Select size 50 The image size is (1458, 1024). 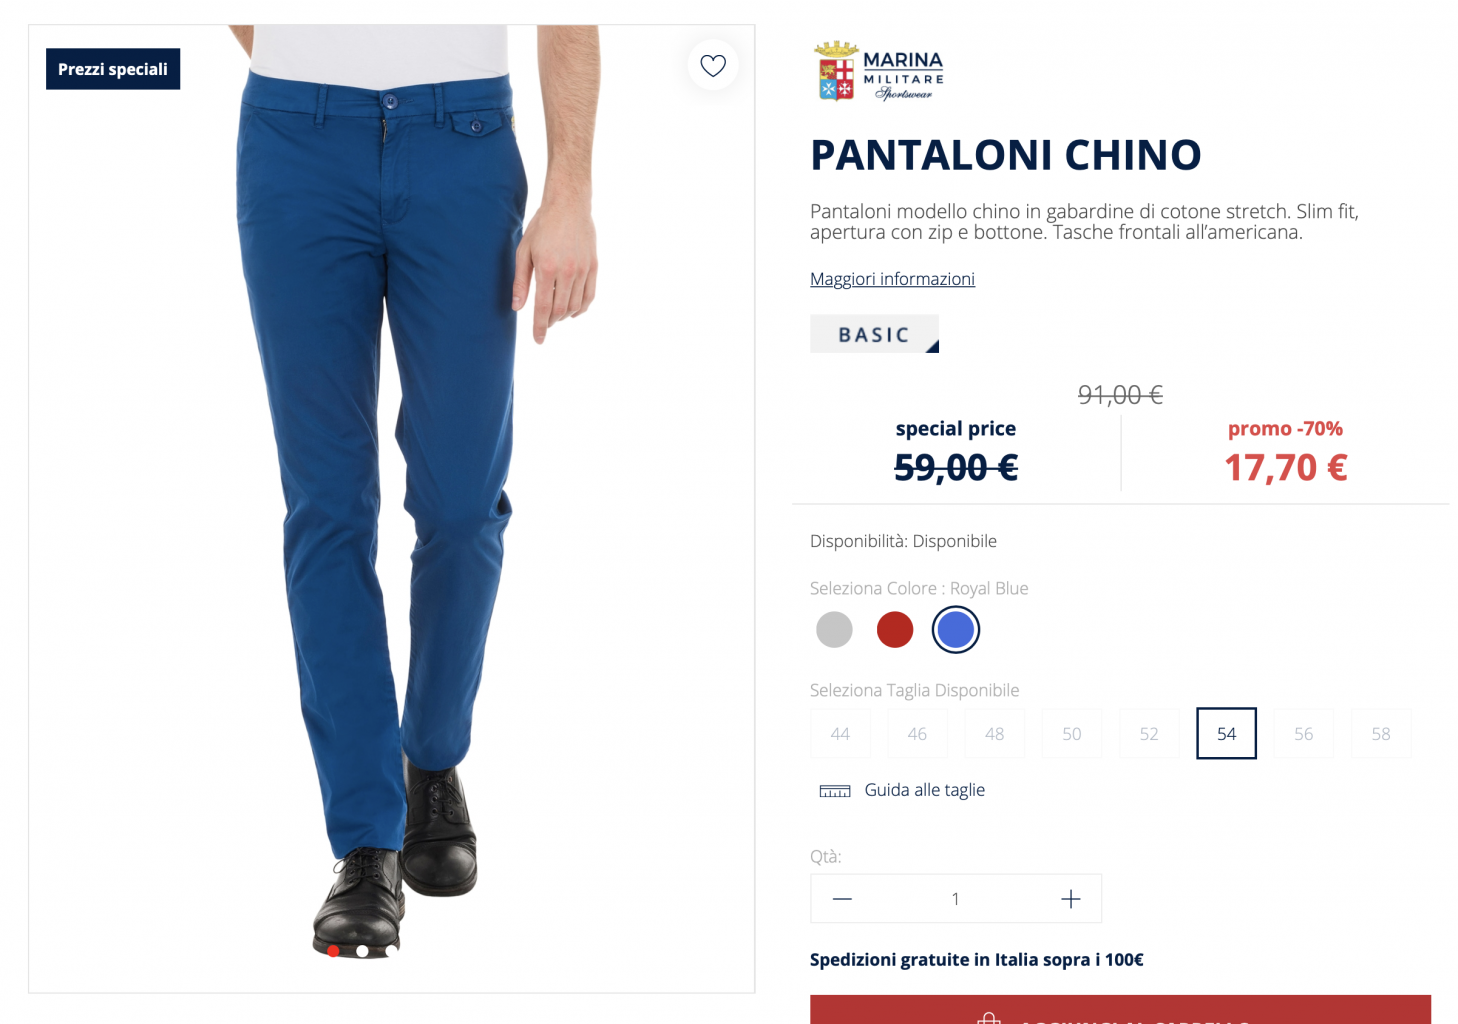point(1072,733)
